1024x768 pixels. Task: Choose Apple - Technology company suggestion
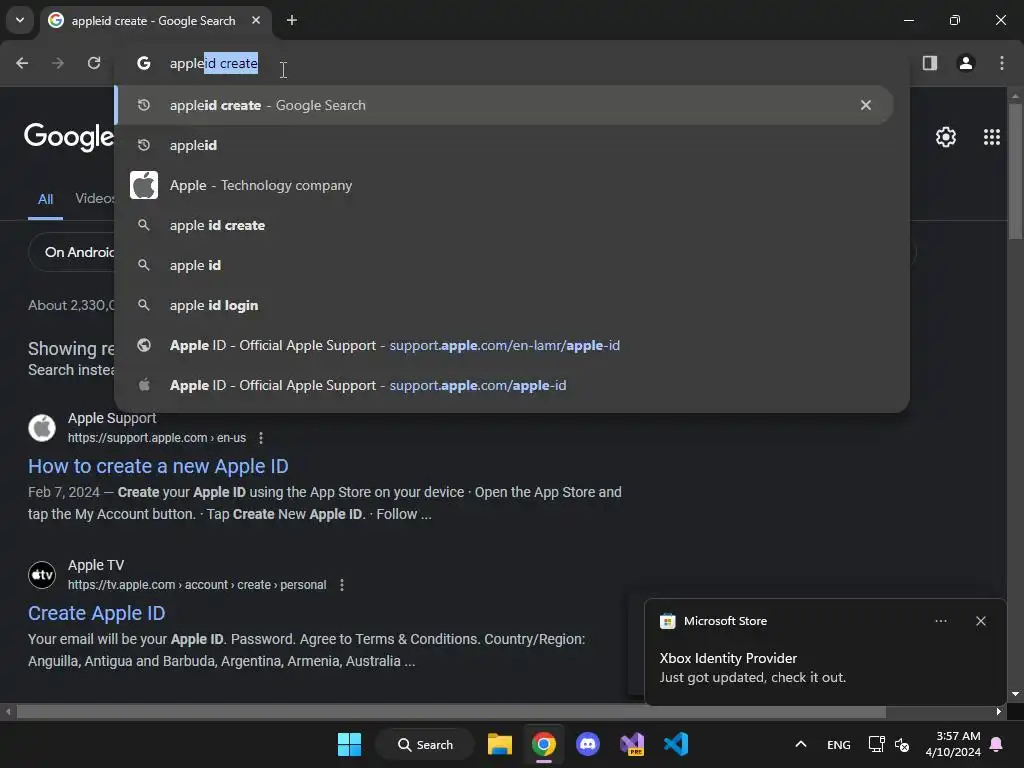pos(504,185)
